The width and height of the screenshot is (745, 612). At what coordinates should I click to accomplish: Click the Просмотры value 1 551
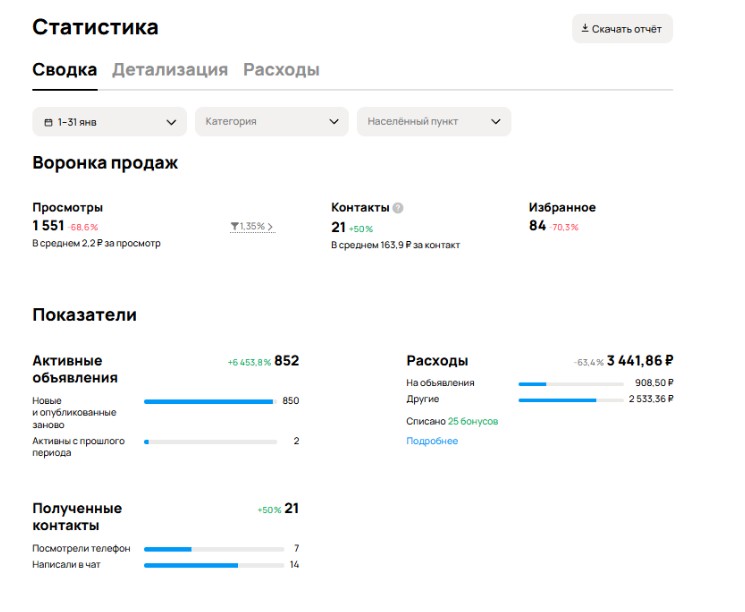48,225
